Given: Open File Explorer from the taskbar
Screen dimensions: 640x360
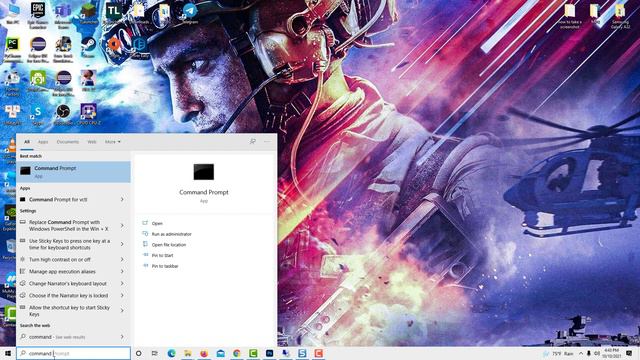Looking at the screenshot, I should [188, 353].
